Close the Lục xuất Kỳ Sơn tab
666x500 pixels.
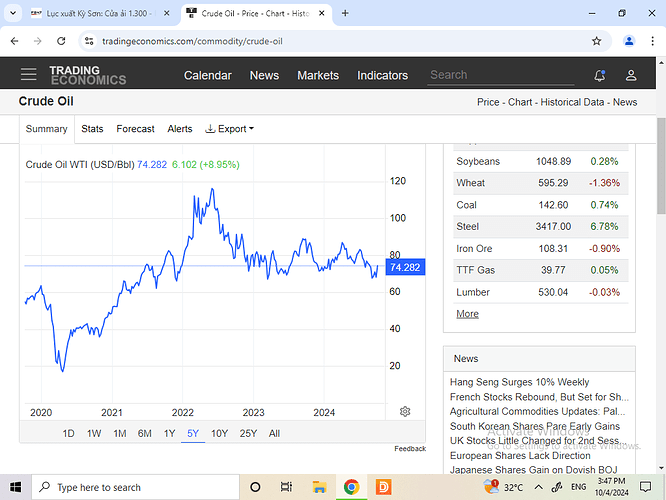click(x=166, y=13)
